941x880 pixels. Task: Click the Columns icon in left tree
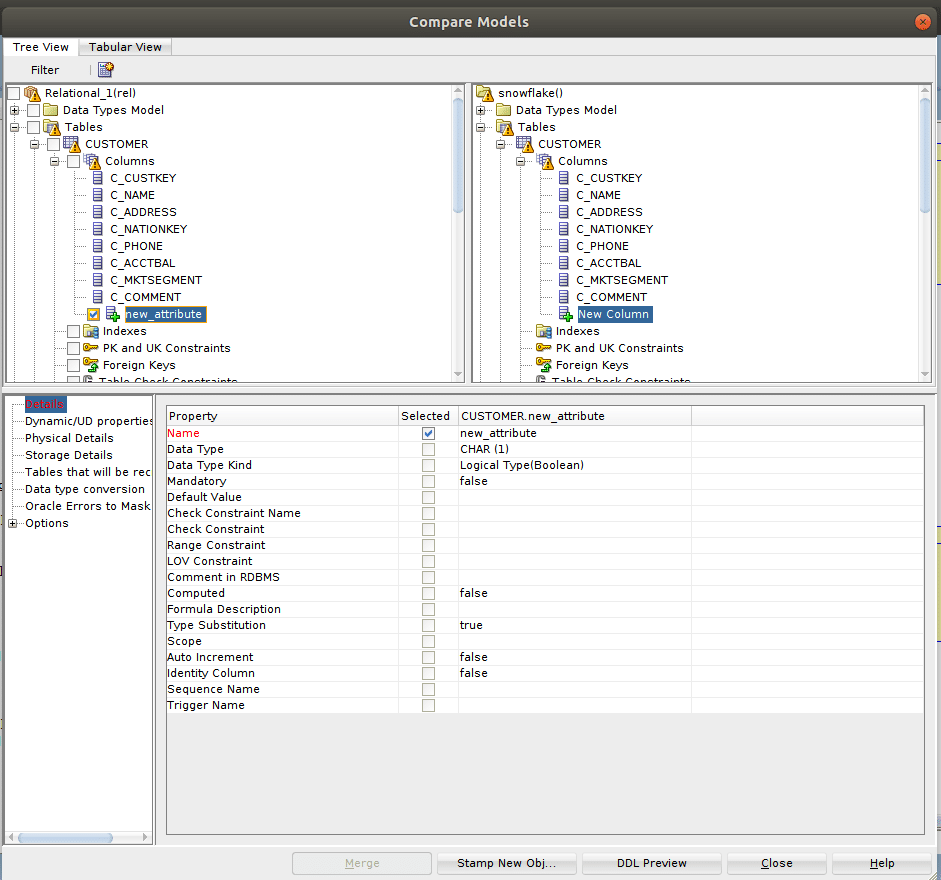[x=92, y=161]
